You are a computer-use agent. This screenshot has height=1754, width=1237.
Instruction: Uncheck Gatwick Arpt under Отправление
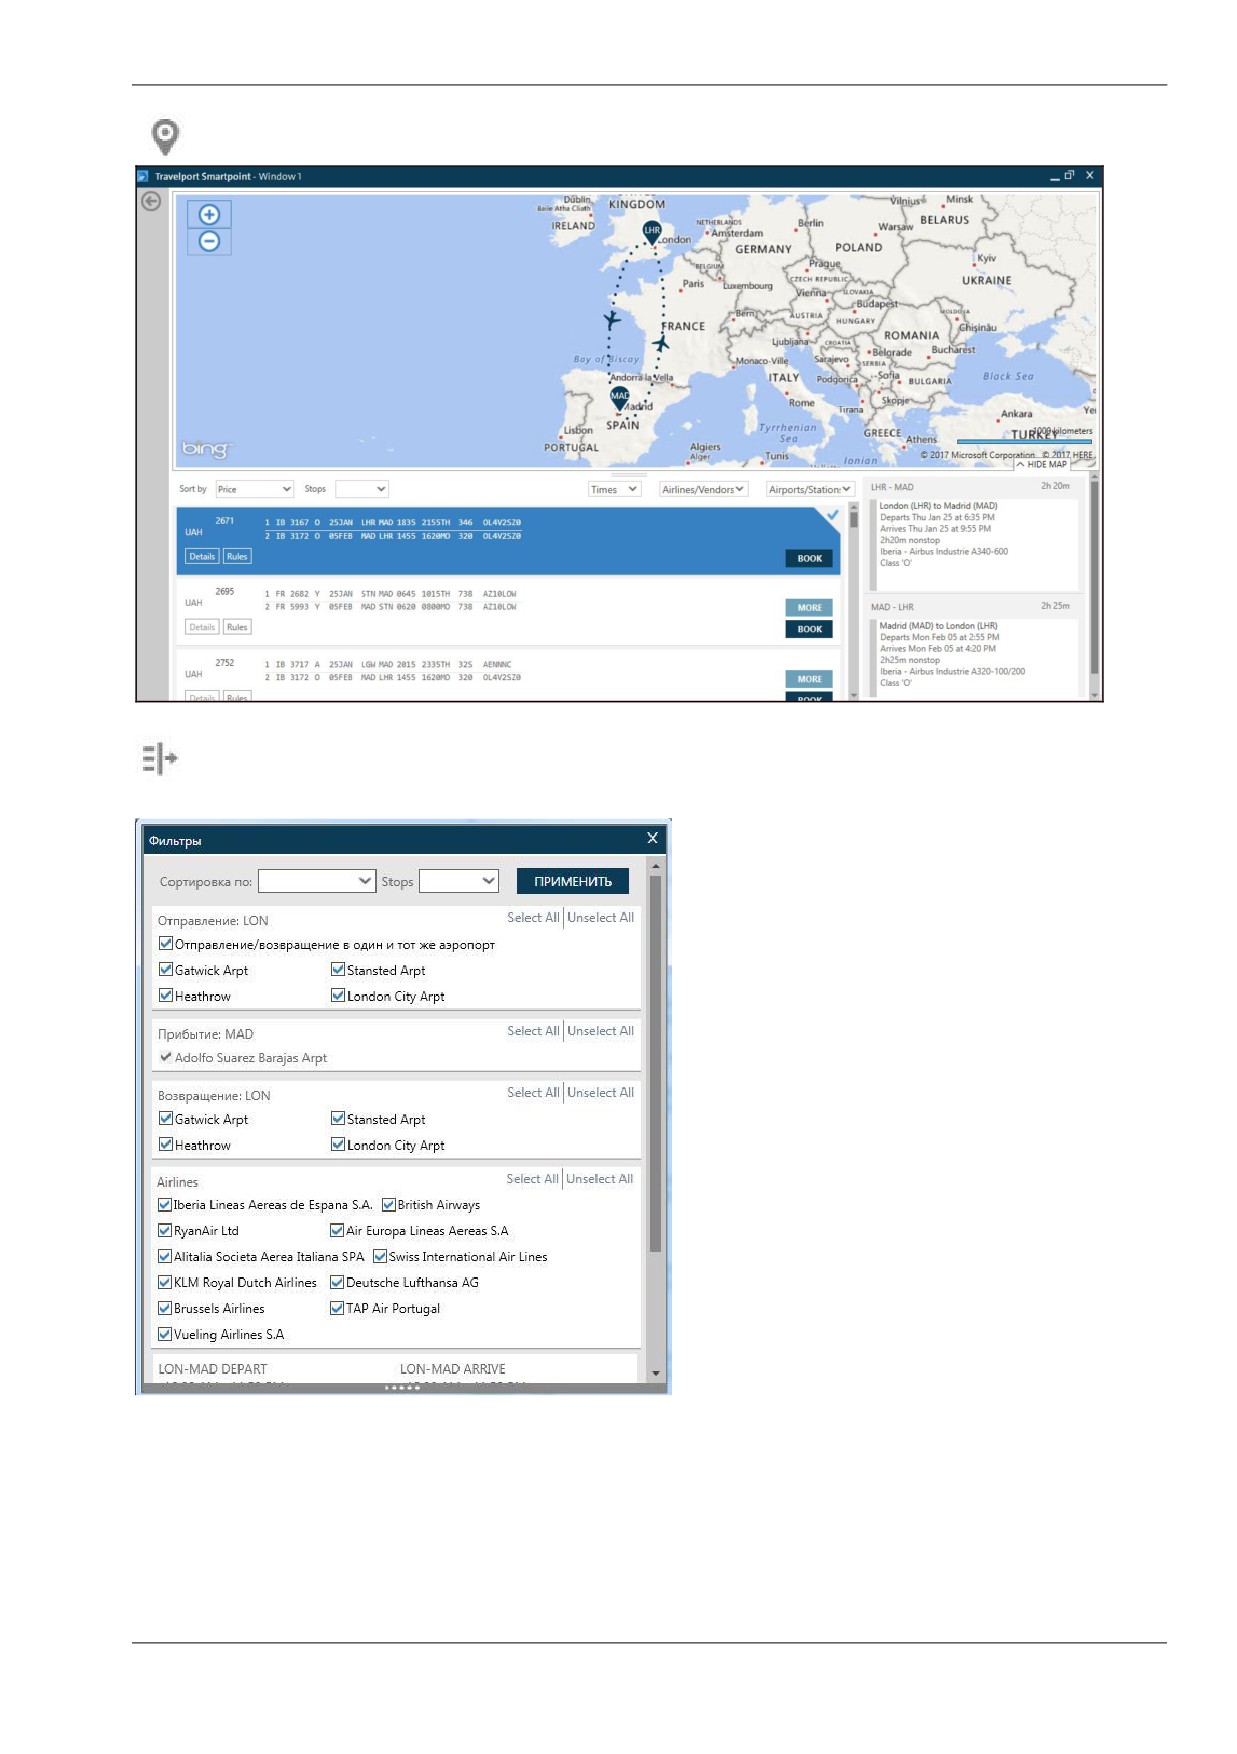point(166,969)
